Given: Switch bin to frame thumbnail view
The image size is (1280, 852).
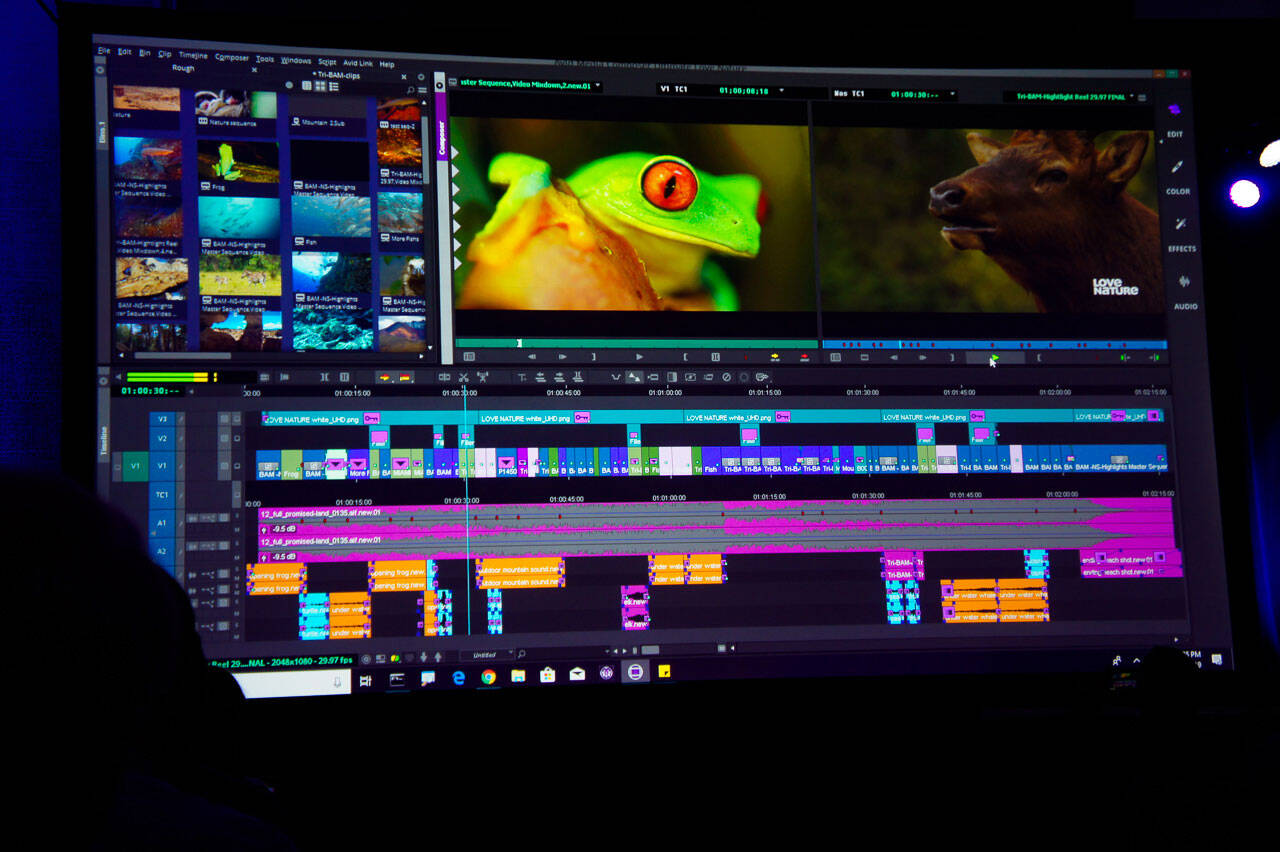Looking at the screenshot, I should pos(319,86).
